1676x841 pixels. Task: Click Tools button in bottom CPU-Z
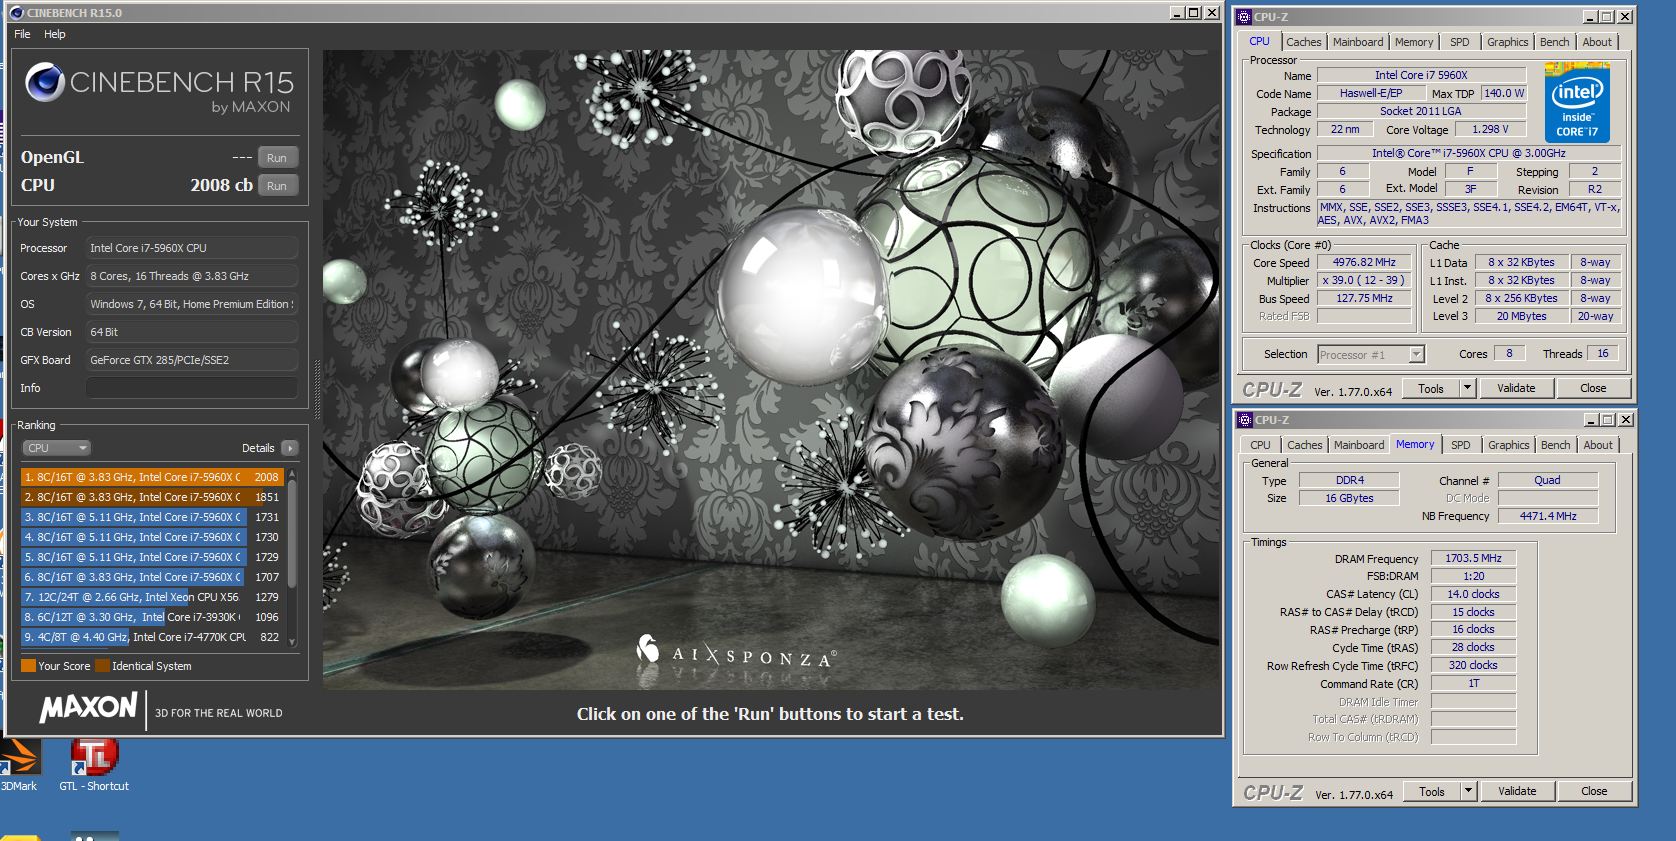(1432, 791)
